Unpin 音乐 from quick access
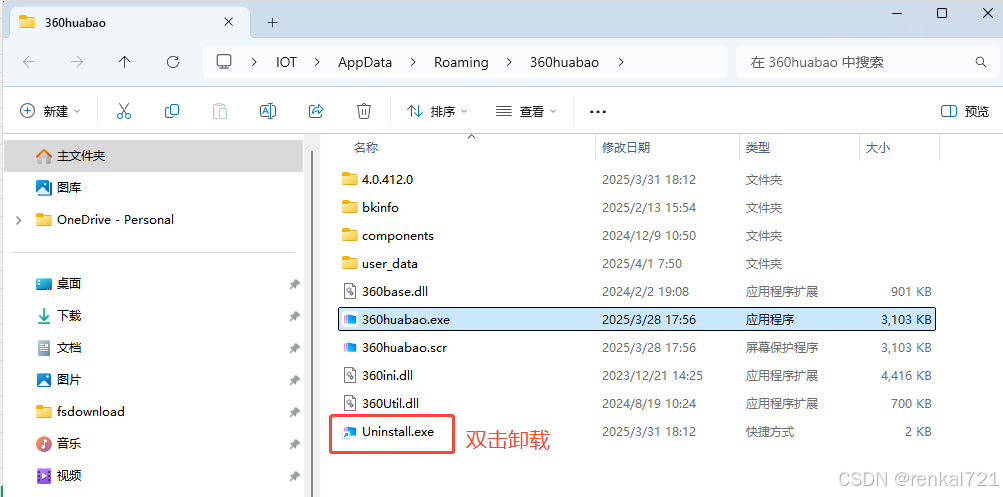The height and width of the screenshot is (497, 1003). [294, 444]
